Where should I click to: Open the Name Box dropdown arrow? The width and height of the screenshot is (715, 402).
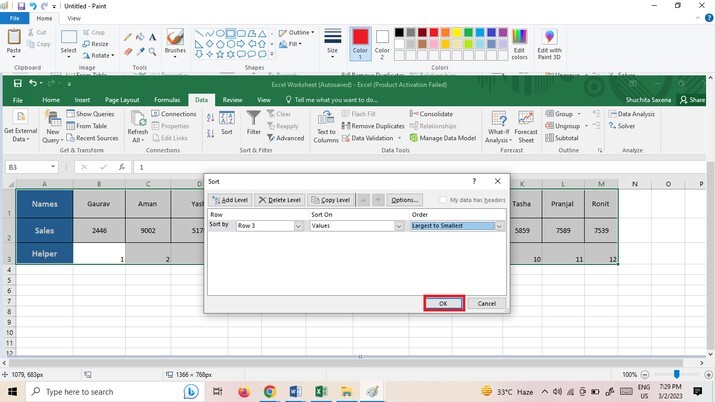53,167
